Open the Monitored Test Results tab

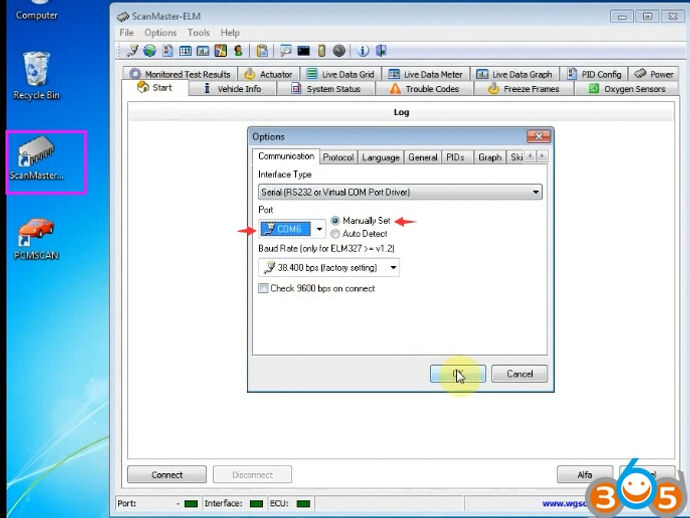(x=180, y=74)
